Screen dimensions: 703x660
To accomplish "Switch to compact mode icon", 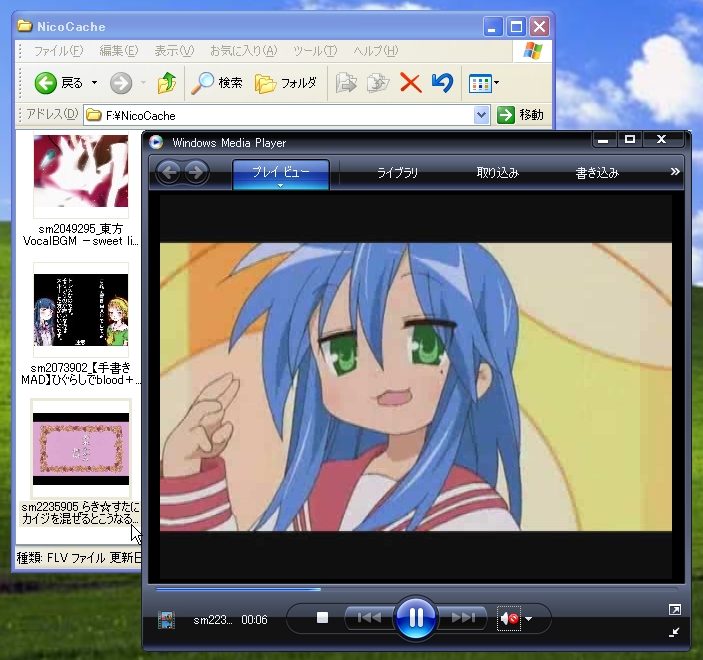I will coord(674,632).
